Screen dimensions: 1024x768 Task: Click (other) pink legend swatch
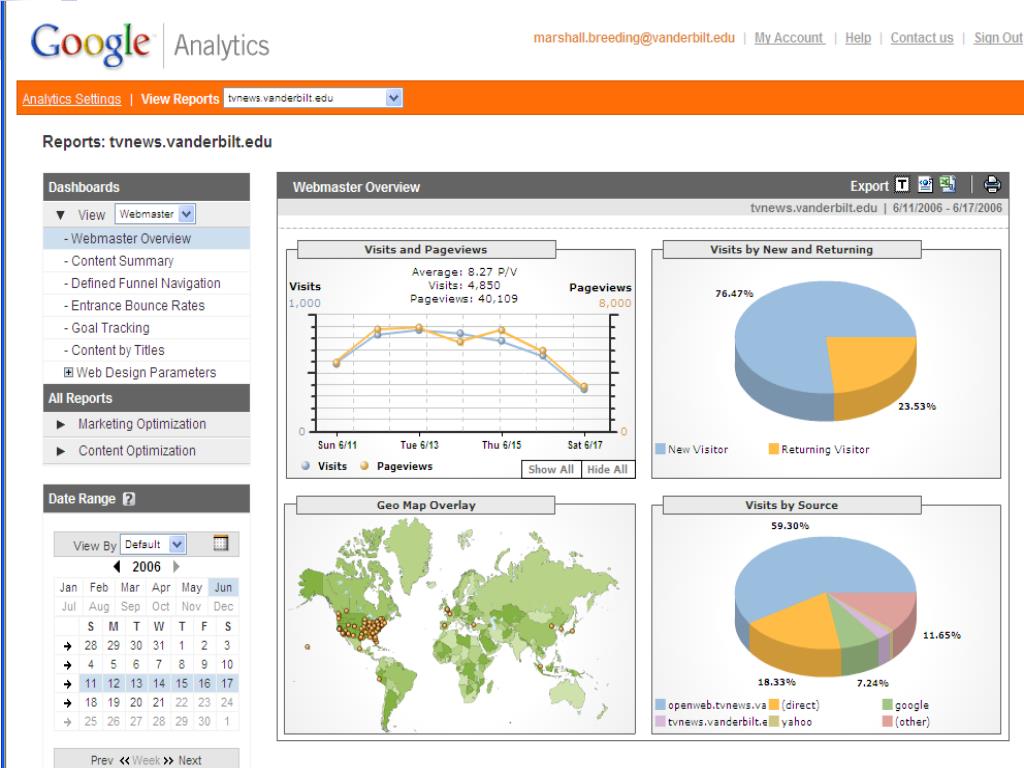[887, 722]
